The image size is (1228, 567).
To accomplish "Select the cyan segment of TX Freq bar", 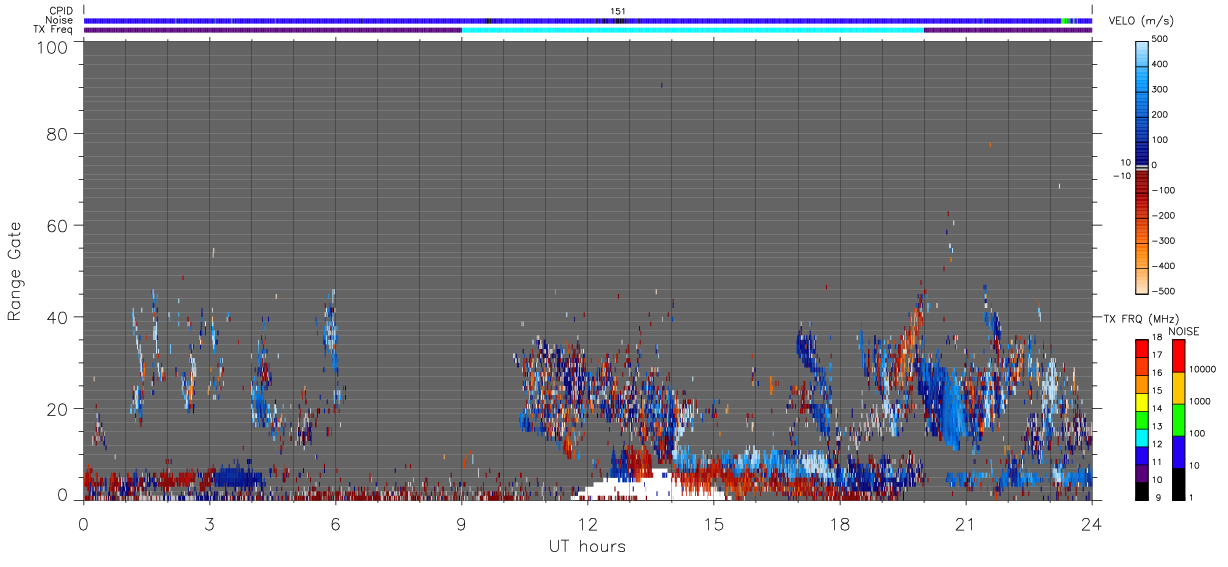I will pos(692,30).
